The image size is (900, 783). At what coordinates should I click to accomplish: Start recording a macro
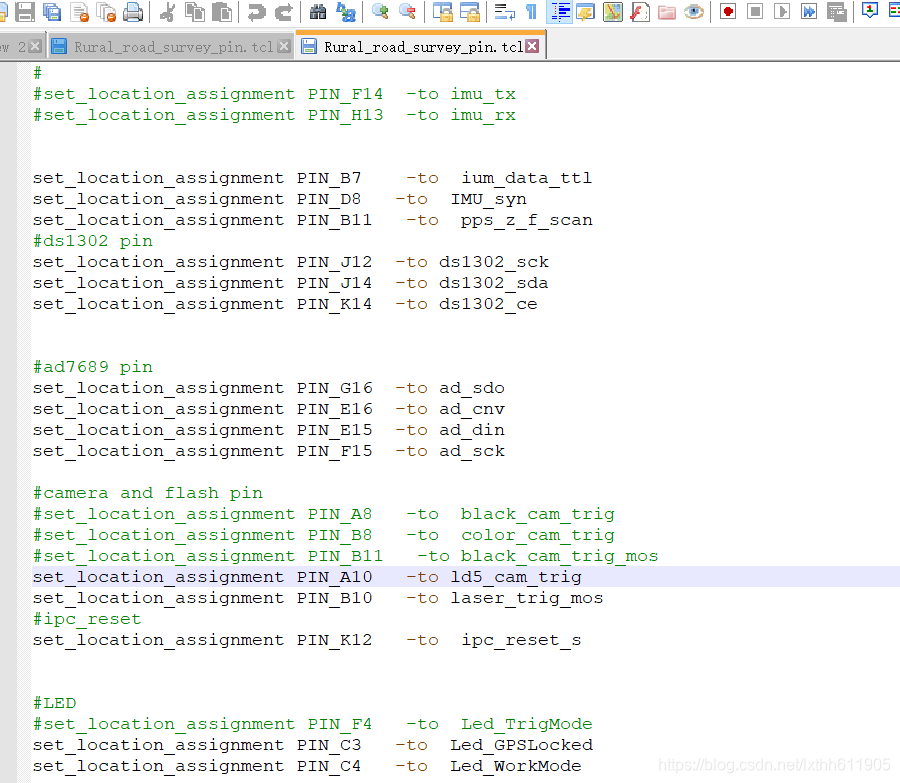tap(728, 11)
